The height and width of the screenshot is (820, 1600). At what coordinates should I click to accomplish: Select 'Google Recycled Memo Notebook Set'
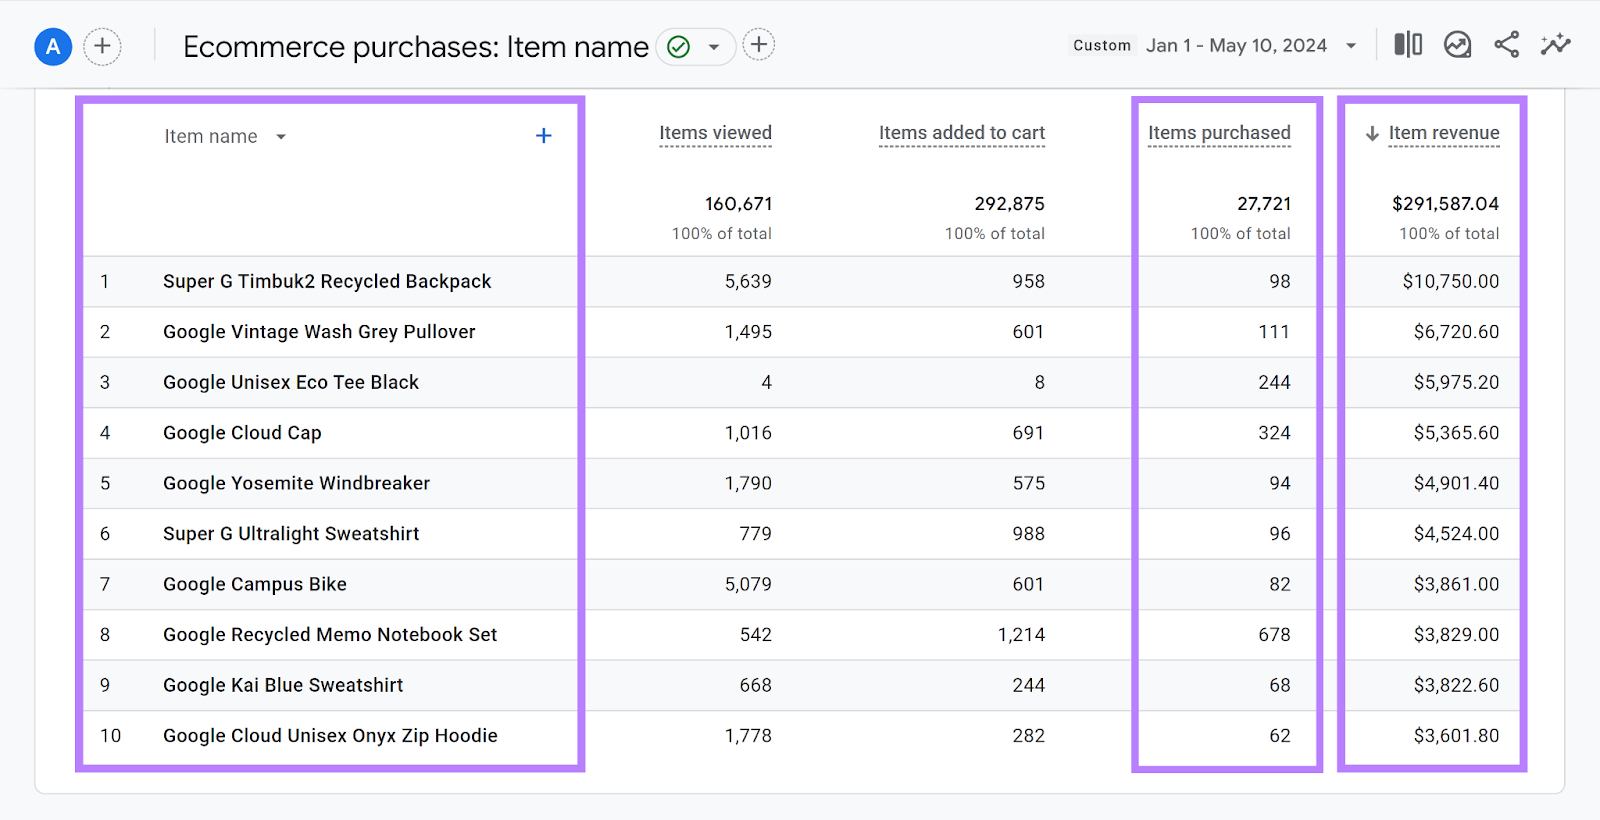[x=330, y=635]
